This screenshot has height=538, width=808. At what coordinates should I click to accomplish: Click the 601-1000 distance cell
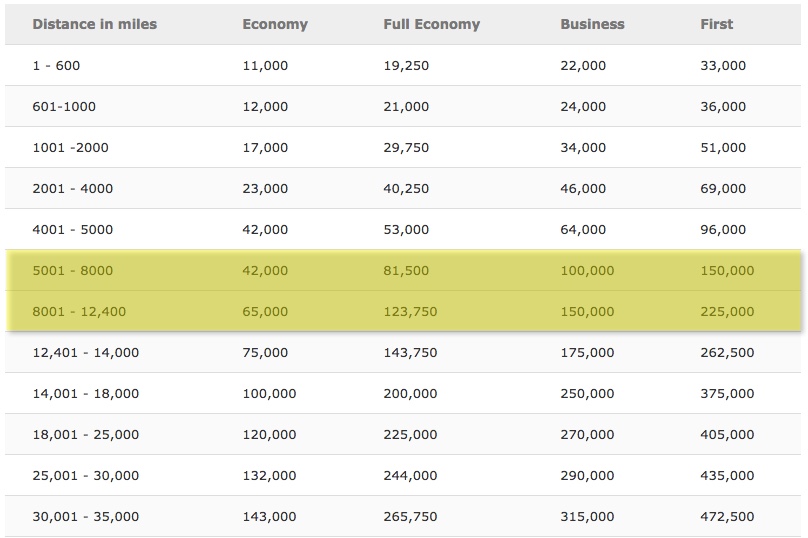coord(64,107)
